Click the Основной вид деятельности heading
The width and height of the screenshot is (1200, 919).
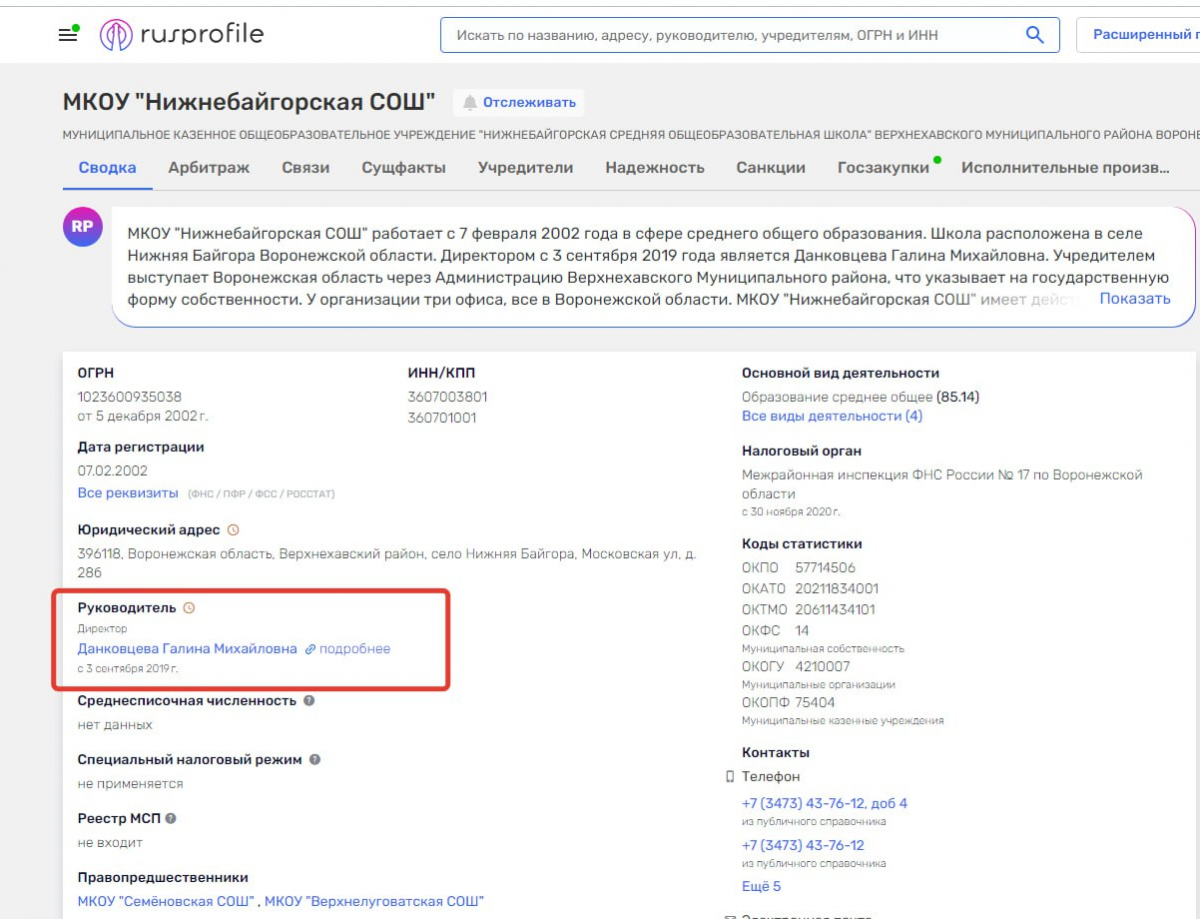coord(840,373)
